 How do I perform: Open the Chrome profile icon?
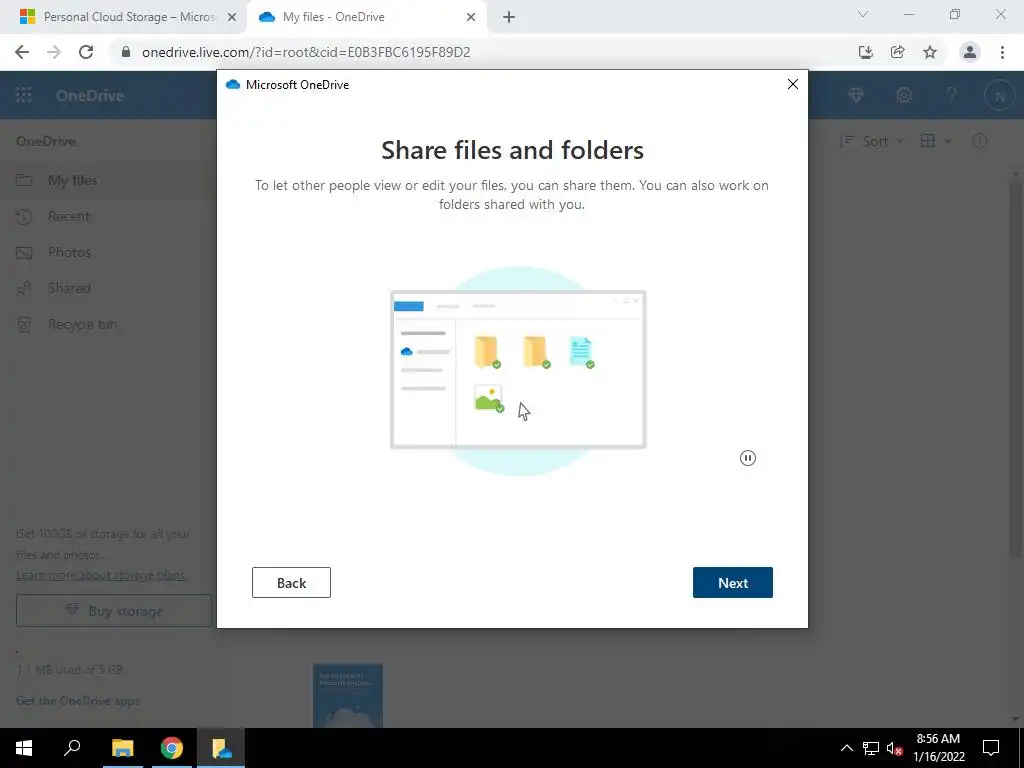click(x=970, y=52)
